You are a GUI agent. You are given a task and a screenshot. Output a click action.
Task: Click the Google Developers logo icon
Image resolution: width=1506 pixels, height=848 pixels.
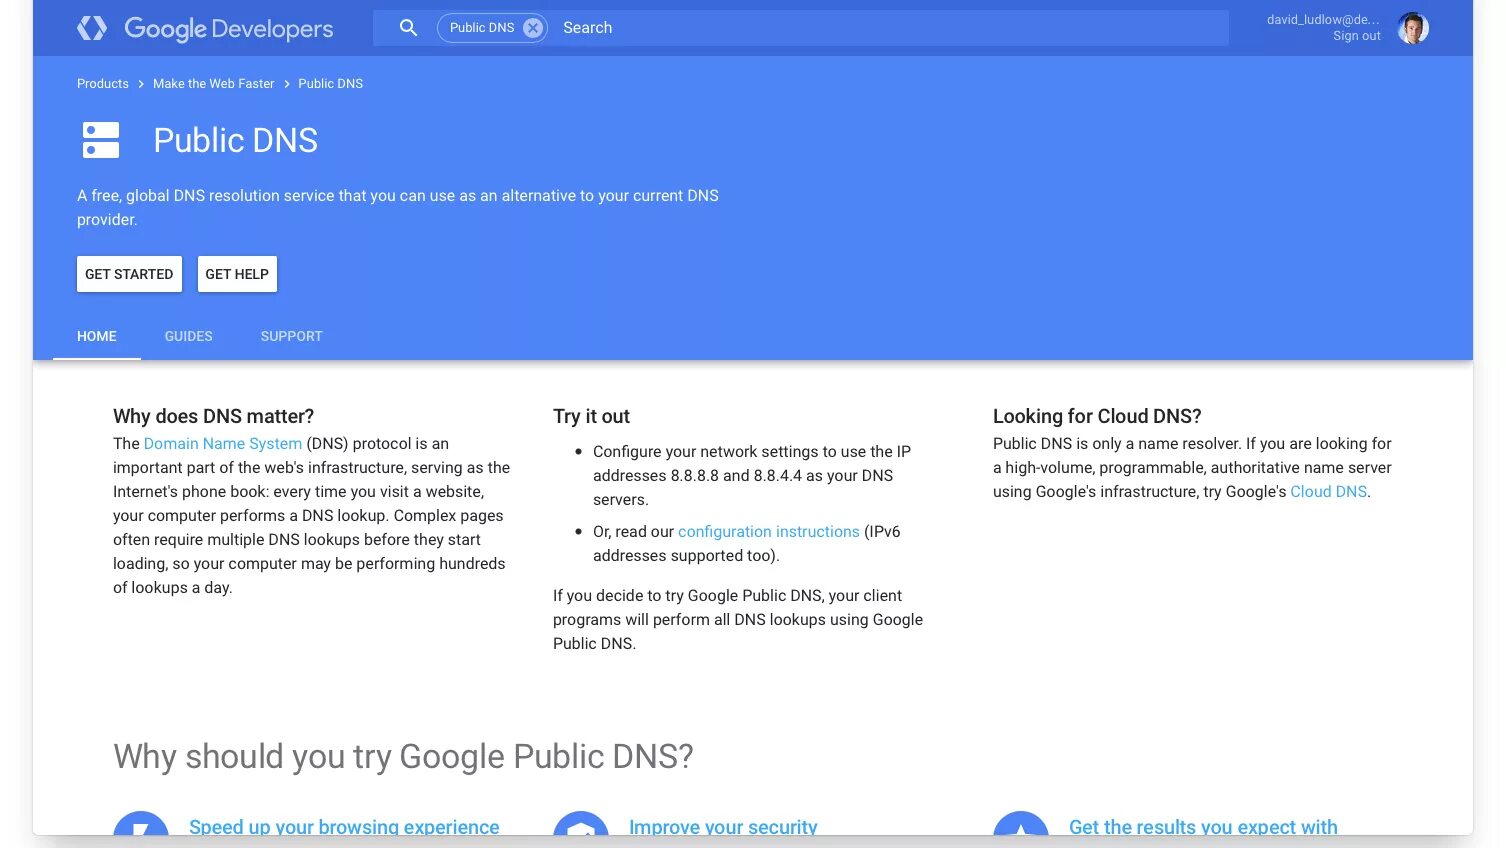click(x=92, y=28)
